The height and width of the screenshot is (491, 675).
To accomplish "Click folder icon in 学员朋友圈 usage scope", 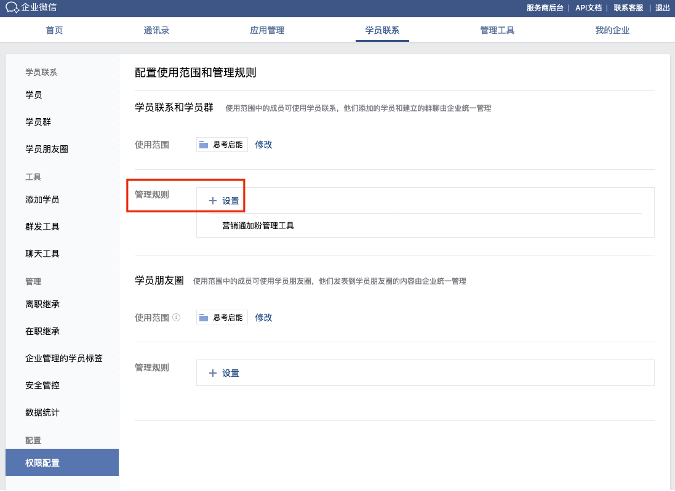I will [x=203, y=317].
